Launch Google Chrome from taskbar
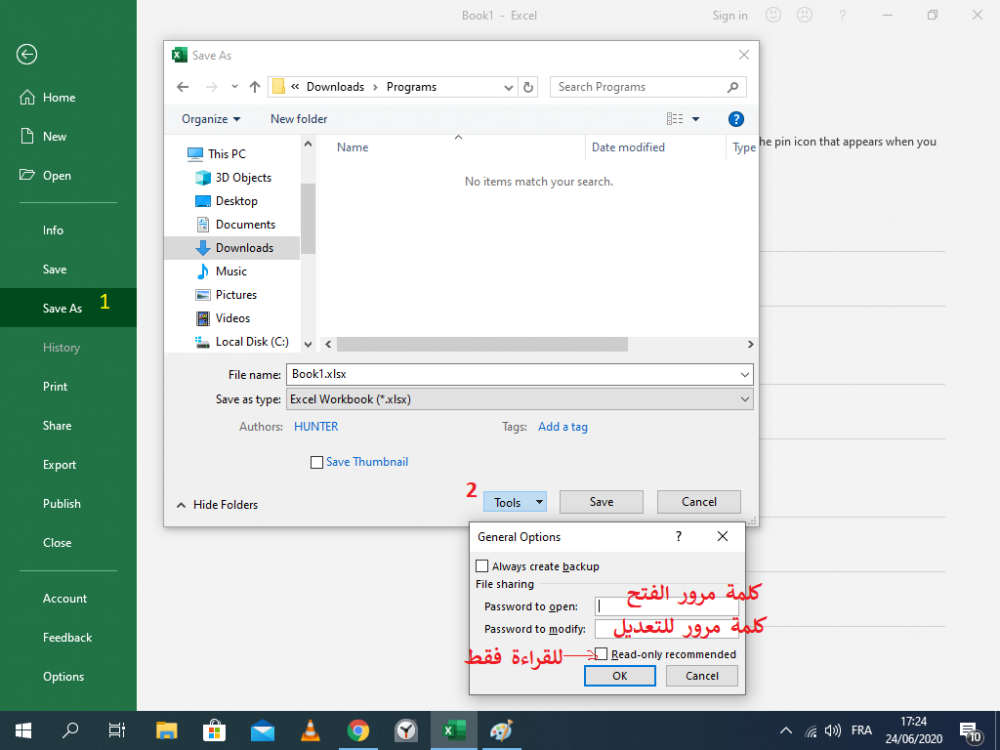 pos(358,731)
